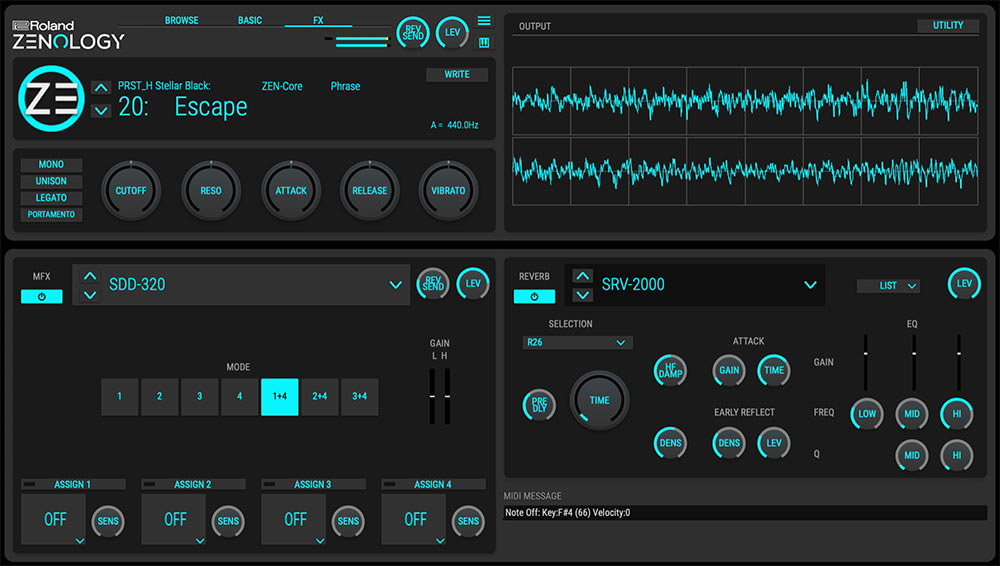
Task: Click the reverb LEV knob next to LIST
Action: click(x=964, y=284)
